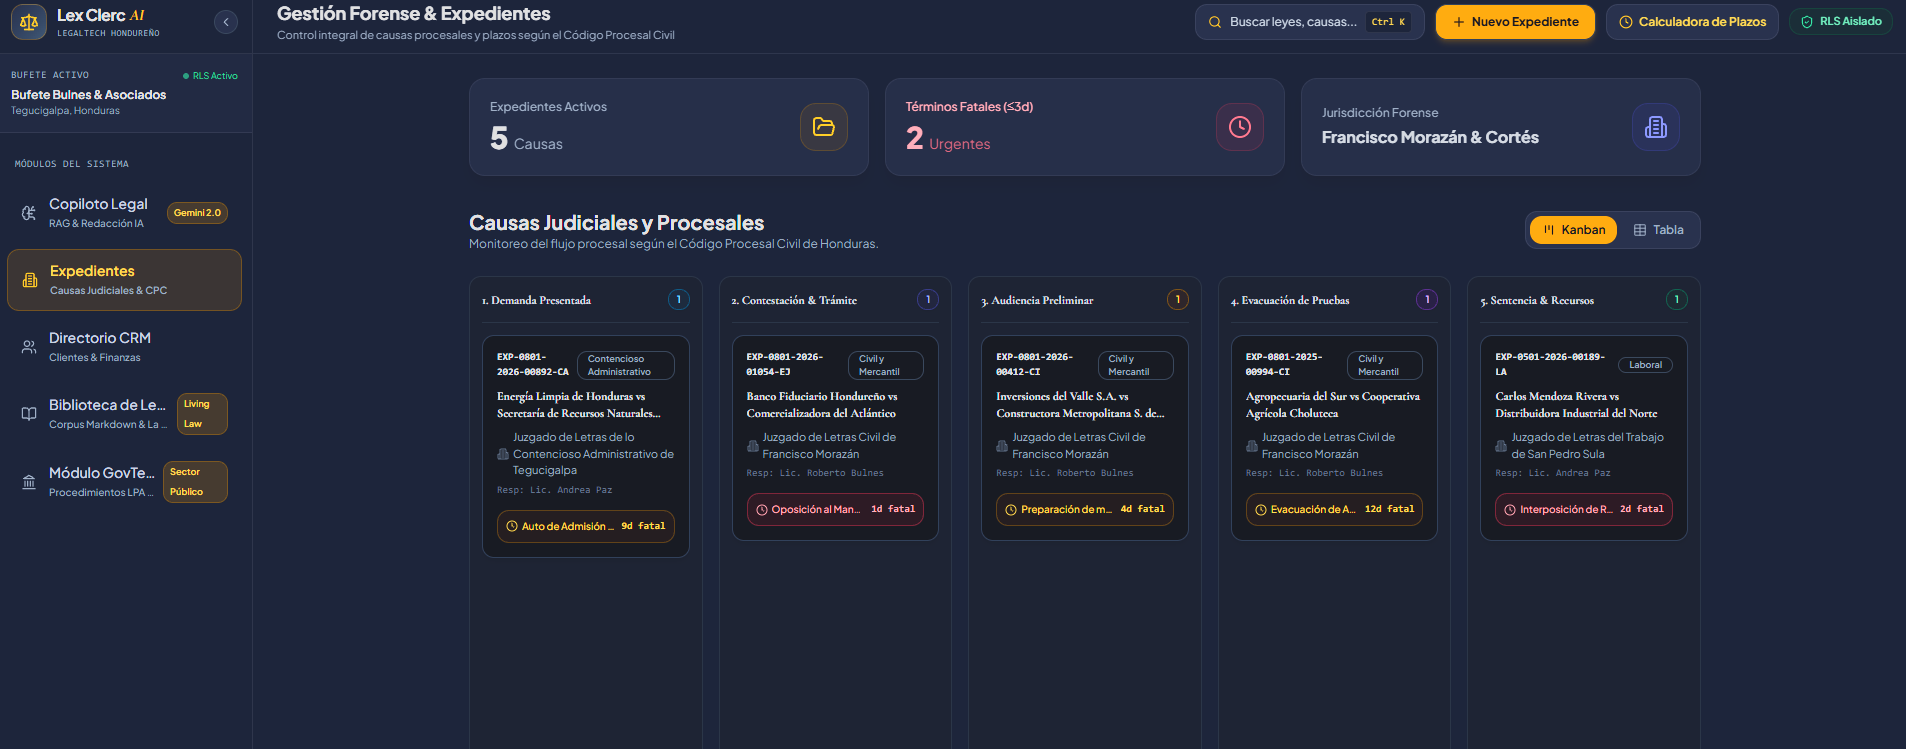This screenshot has width=1906, height=749.
Task: Click the RLS Aislado shield badge
Action: [x=1840, y=21]
